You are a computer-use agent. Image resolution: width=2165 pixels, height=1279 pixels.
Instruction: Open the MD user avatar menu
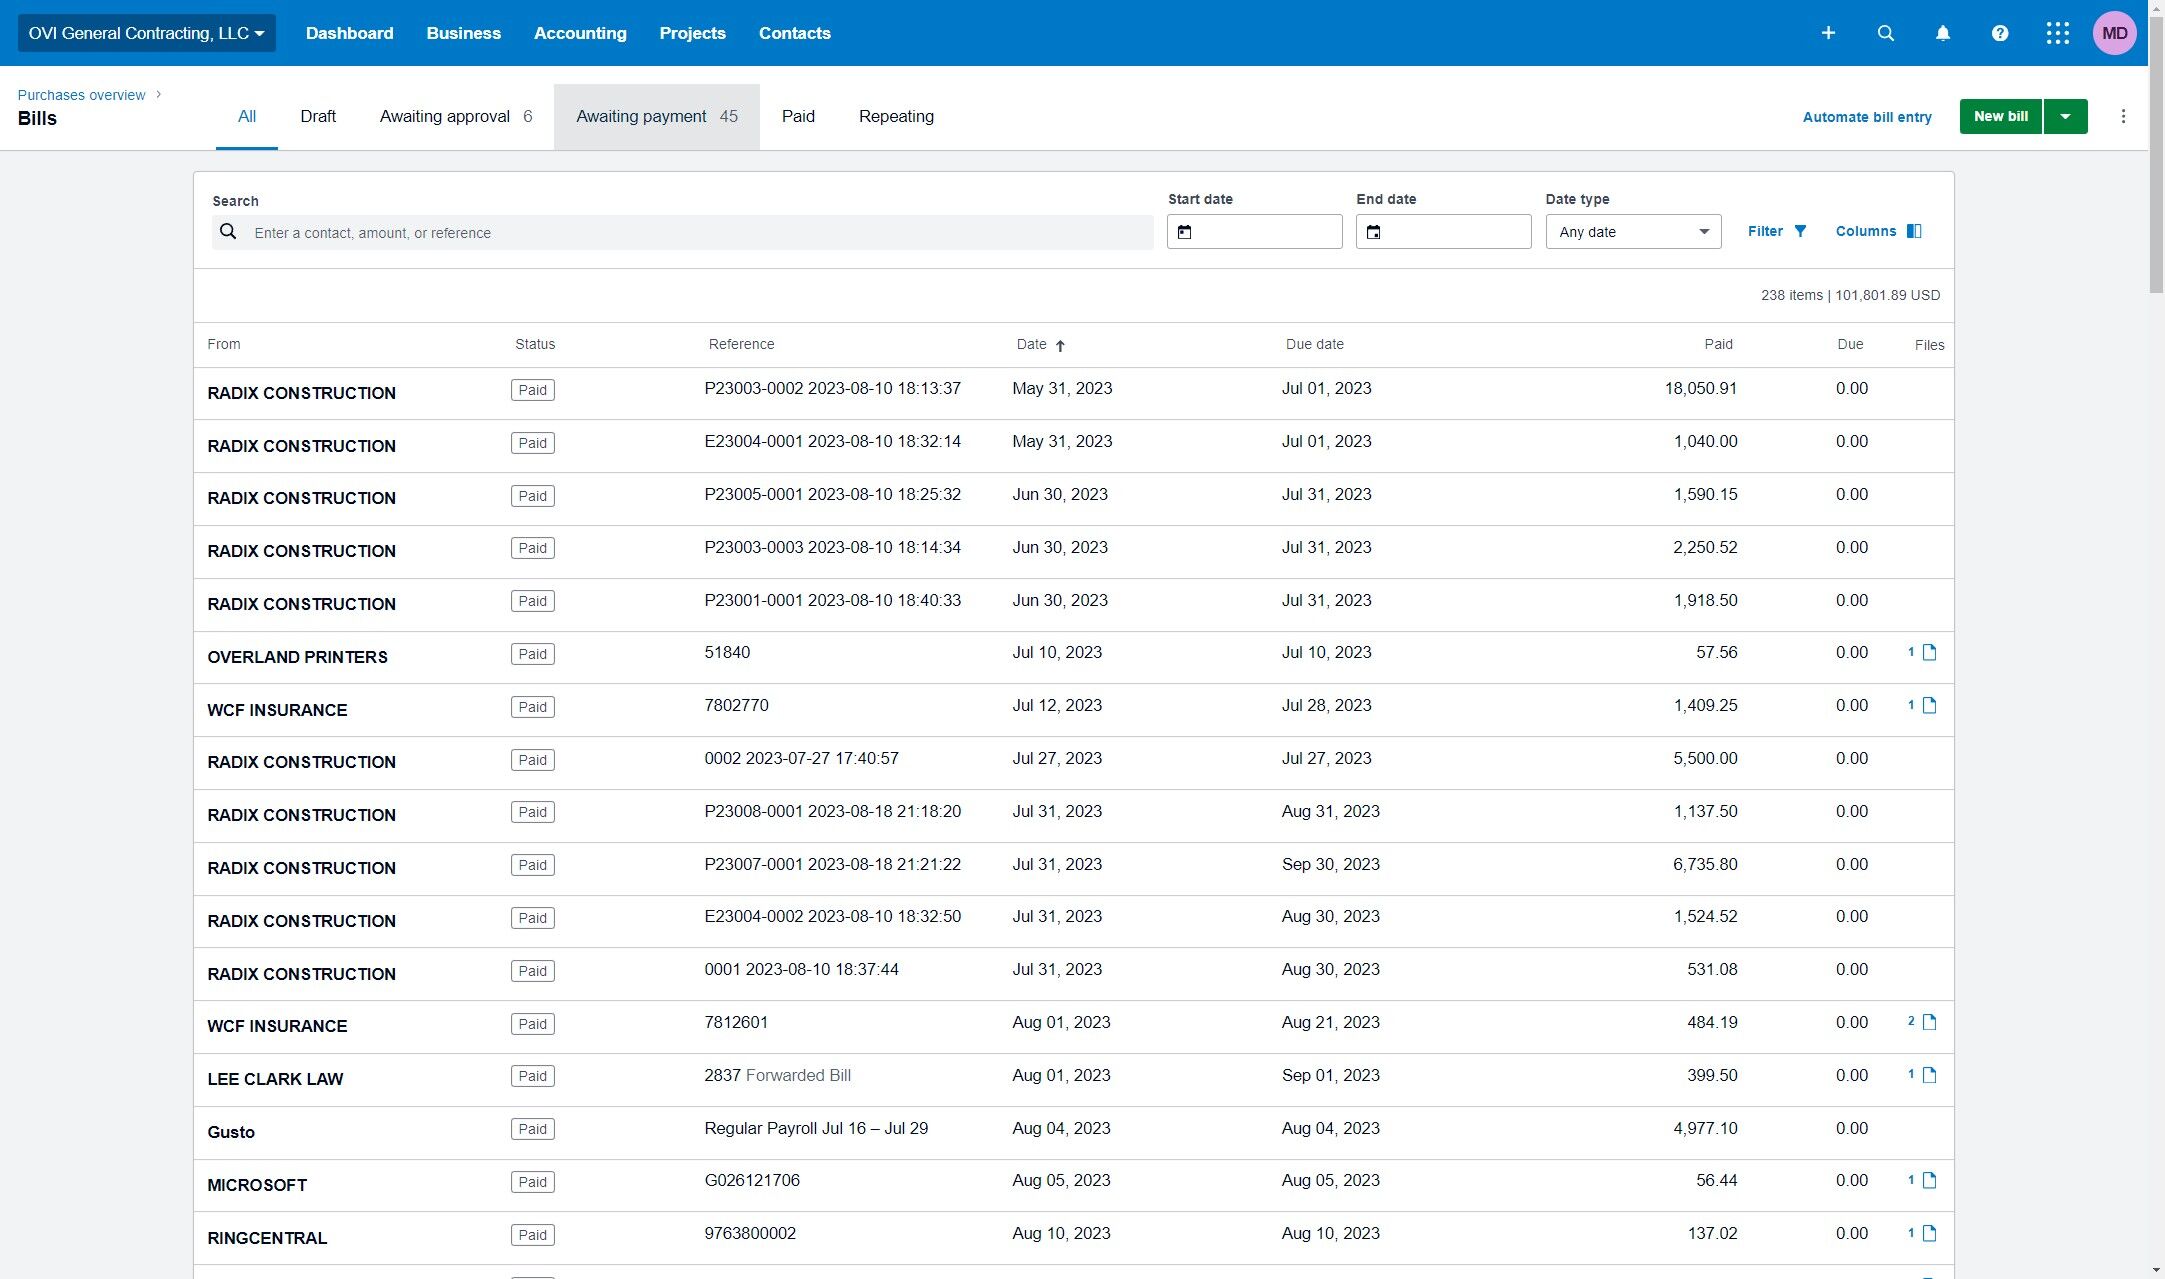coord(2114,33)
